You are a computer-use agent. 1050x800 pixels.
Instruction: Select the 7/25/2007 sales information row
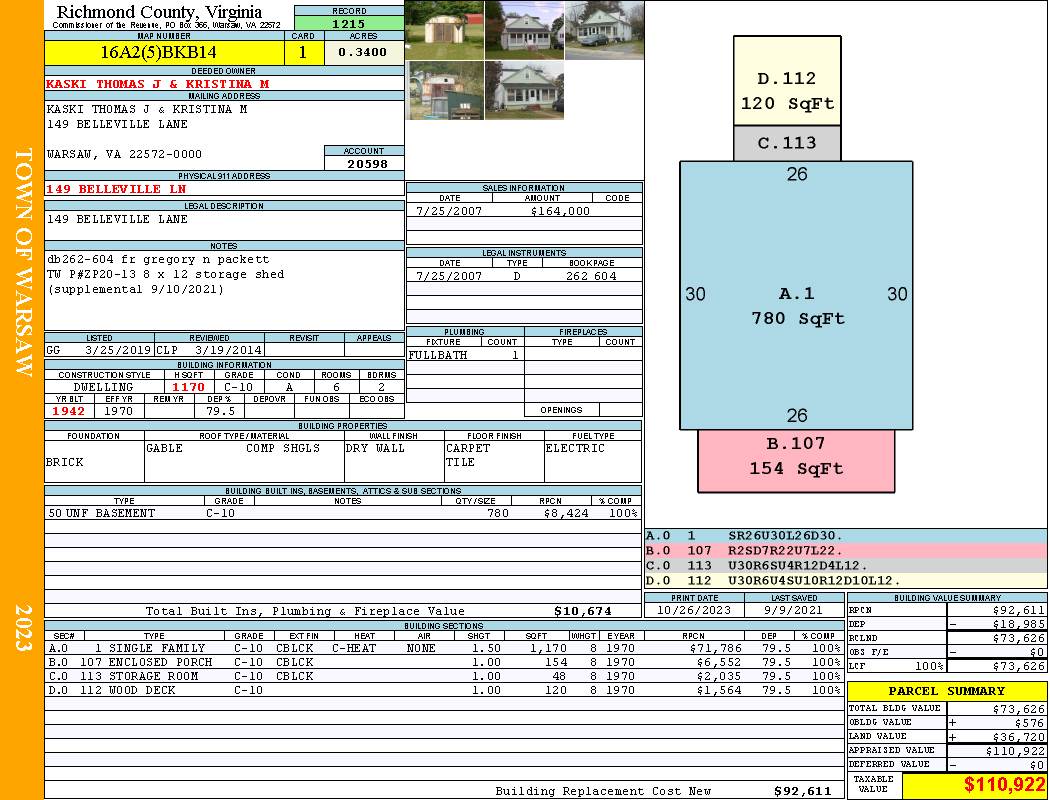tap(524, 211)
